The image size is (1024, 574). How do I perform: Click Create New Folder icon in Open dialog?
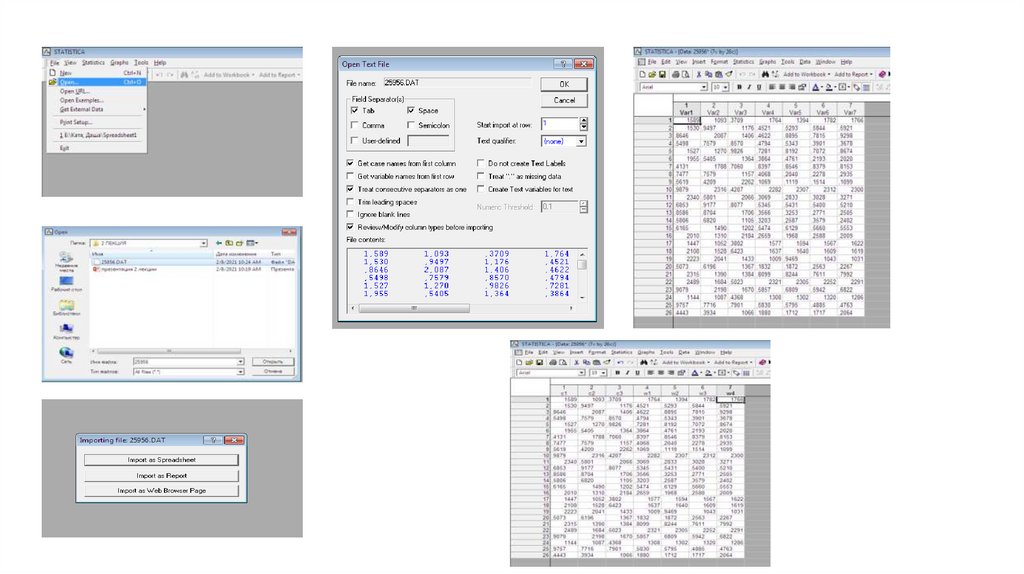(x=239, y=243)
